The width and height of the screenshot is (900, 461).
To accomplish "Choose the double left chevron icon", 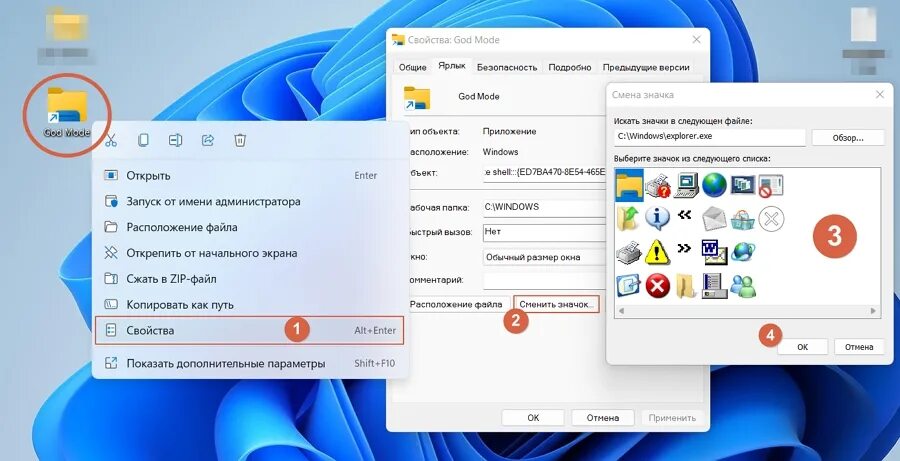I will (x=684, y=215).
